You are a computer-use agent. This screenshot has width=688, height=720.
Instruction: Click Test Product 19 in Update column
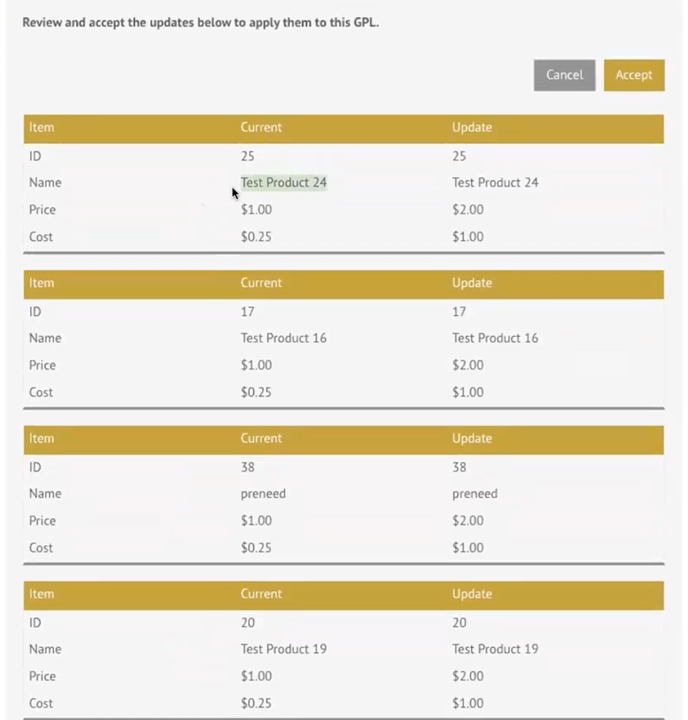point(495,649)
